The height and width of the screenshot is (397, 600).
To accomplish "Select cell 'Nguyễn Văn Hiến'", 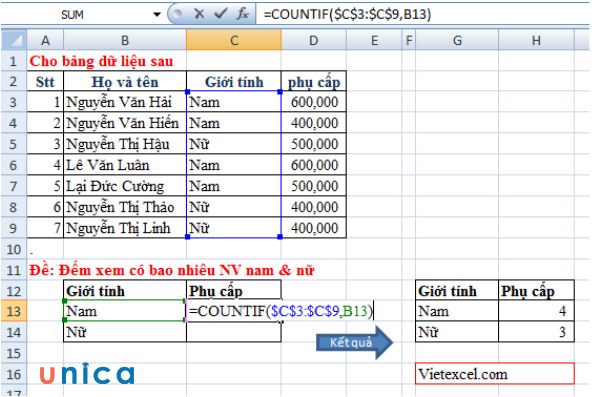I will point(125,123).
